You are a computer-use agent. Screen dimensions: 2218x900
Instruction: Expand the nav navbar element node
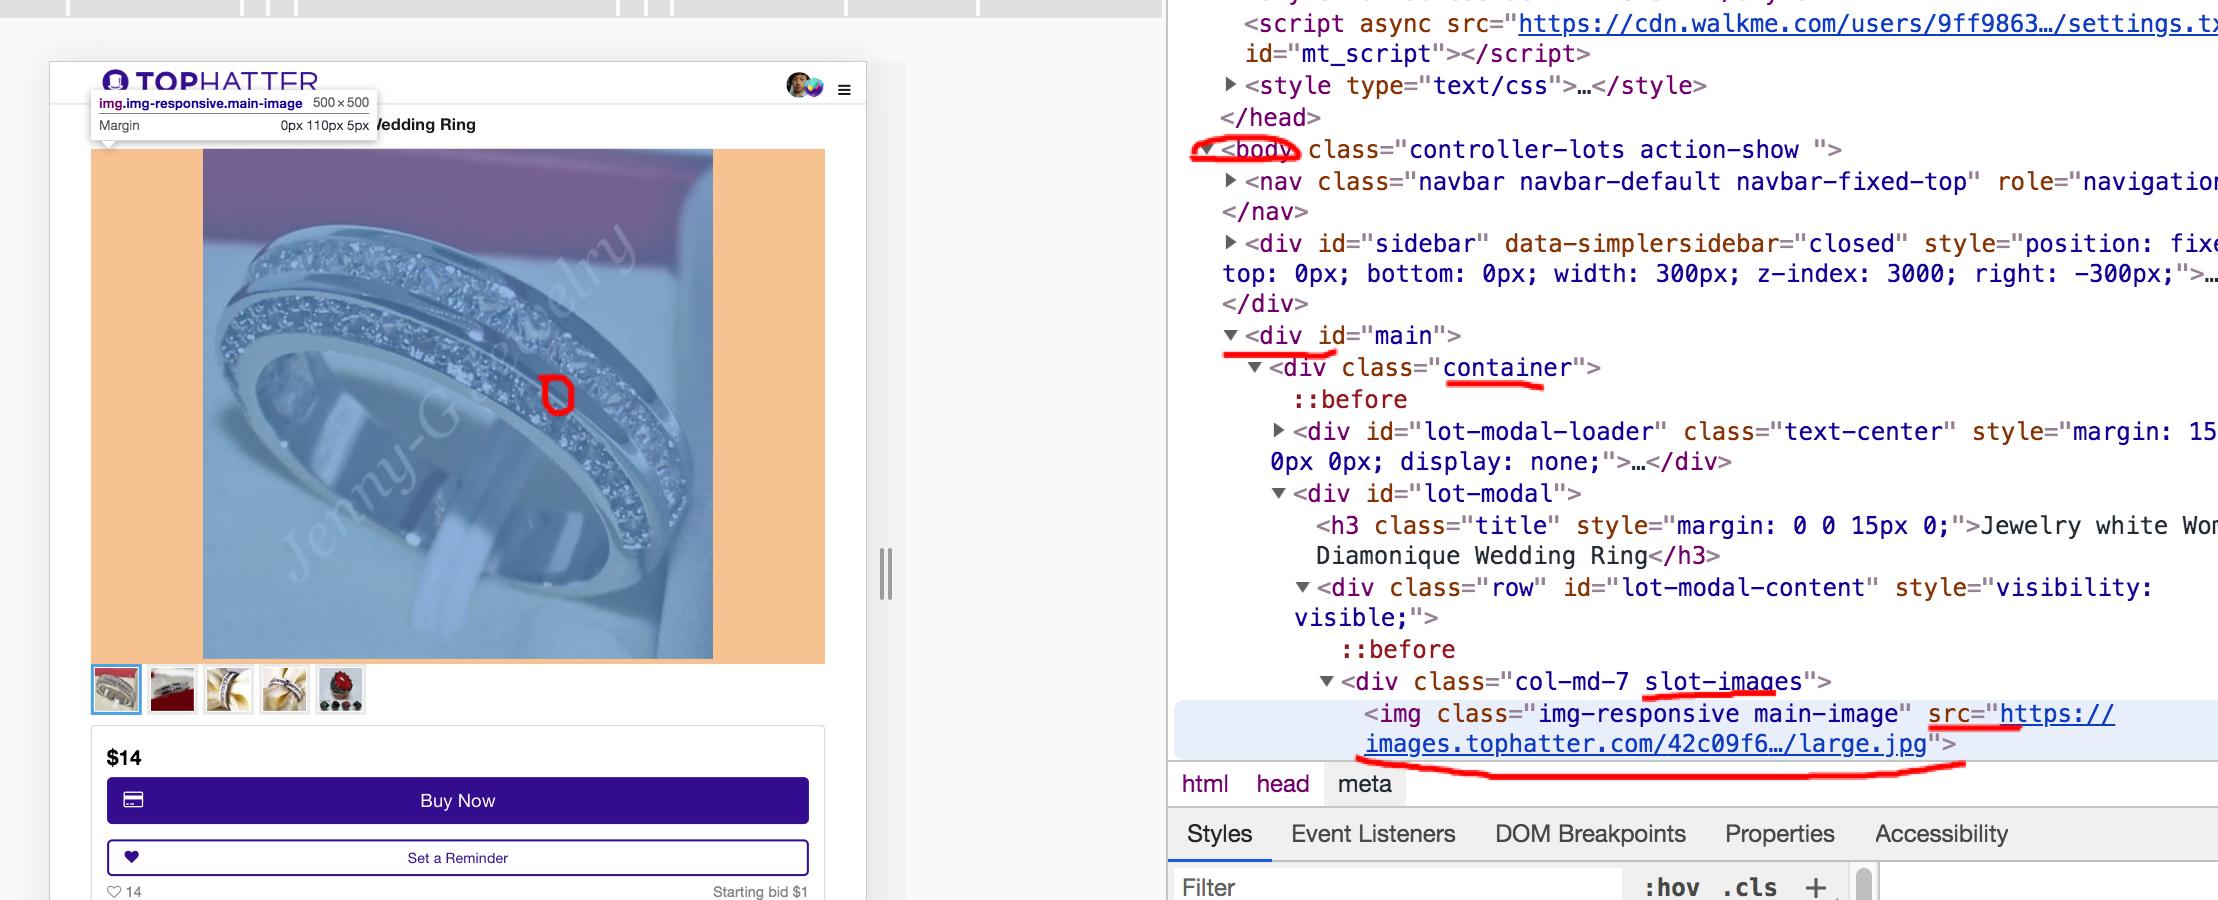coord(1231,181)
